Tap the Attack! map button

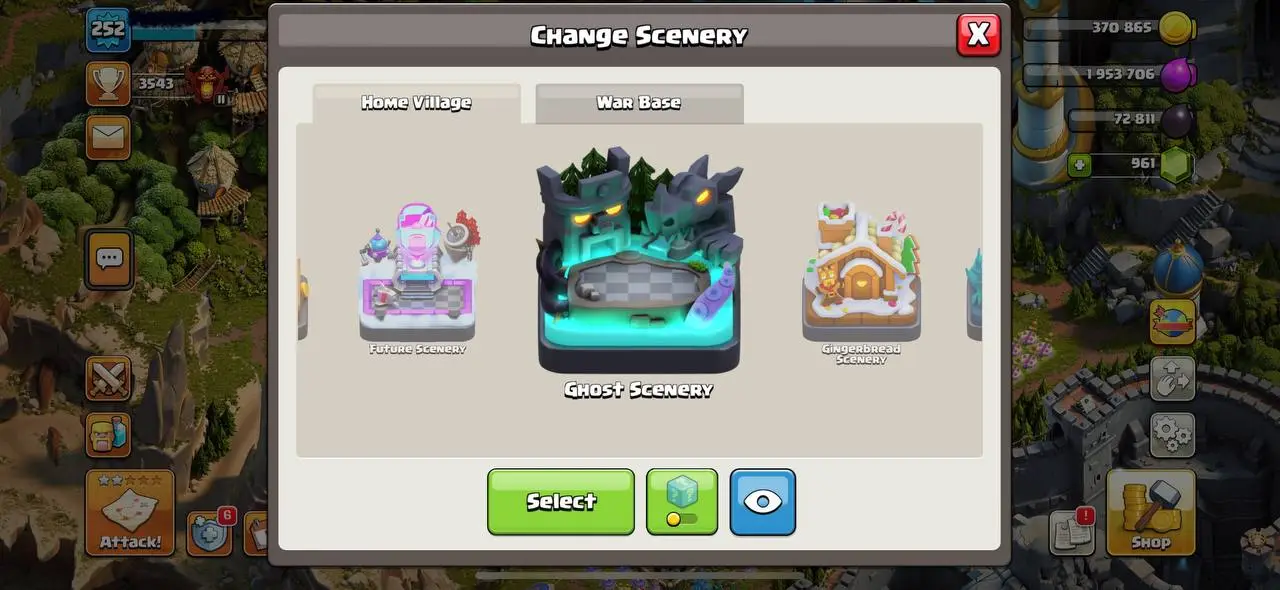click(x=130, y=513)
